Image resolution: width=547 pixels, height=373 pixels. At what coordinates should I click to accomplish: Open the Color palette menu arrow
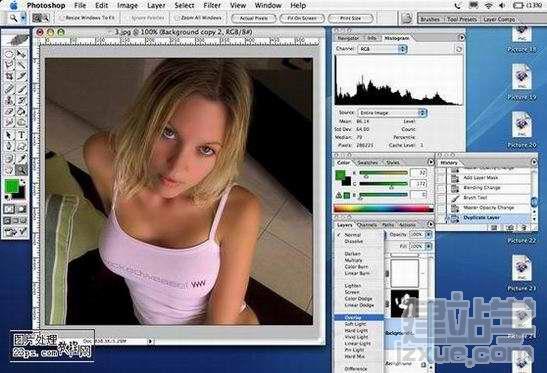(430, 162)
